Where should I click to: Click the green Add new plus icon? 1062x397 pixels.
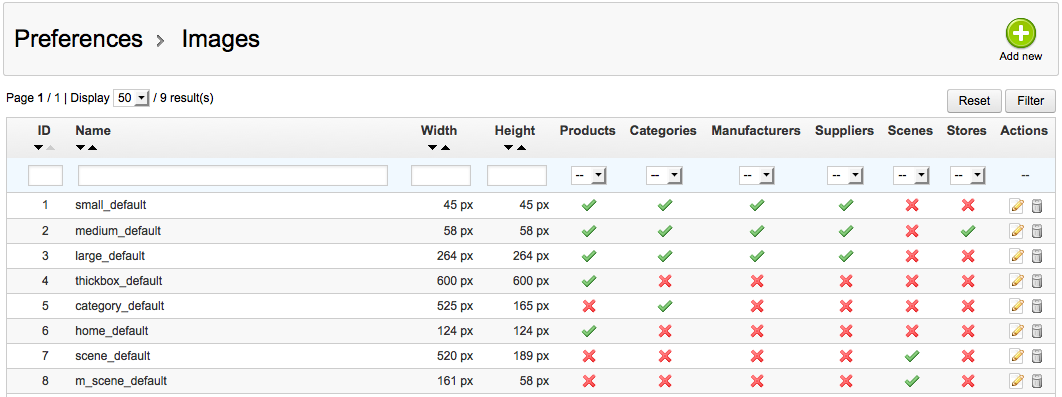pos(1020,34)
